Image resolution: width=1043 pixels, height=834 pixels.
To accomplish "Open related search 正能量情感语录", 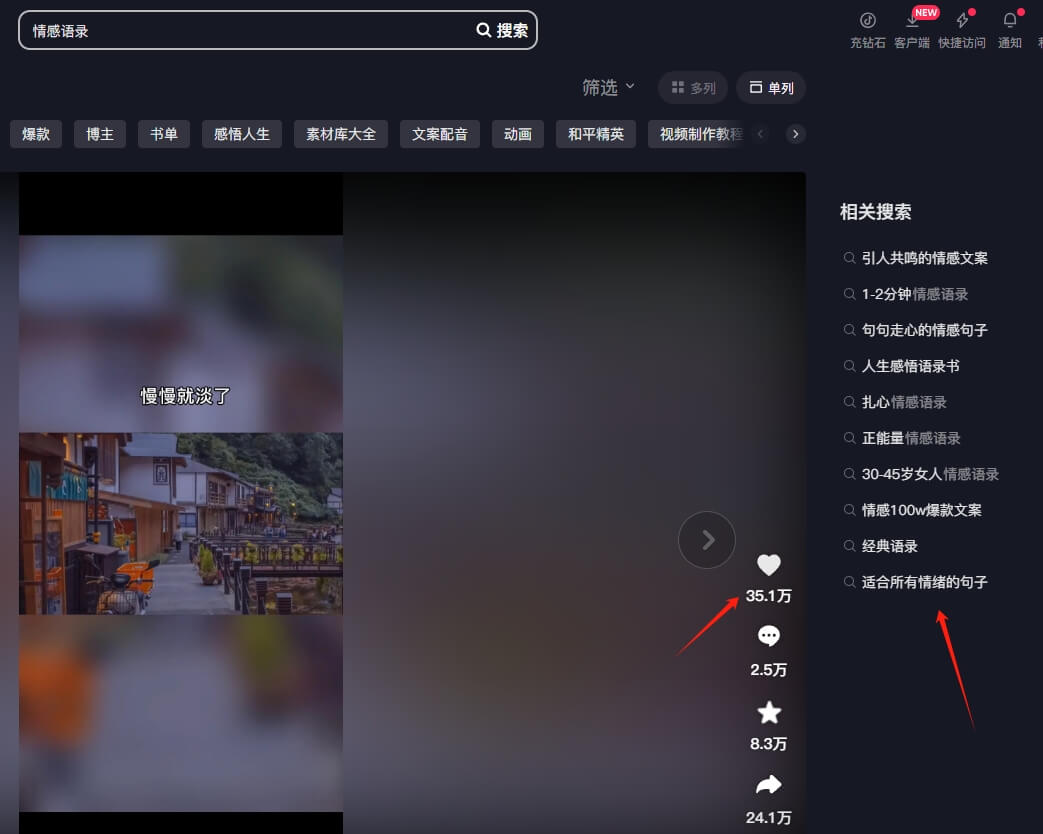I will tap(909, 438).
